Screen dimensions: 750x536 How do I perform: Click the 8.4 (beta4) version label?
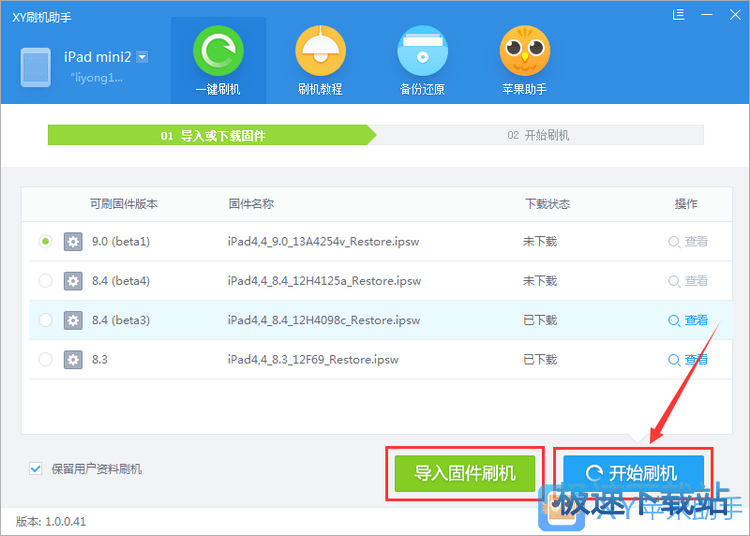click(x=121, y=281)
